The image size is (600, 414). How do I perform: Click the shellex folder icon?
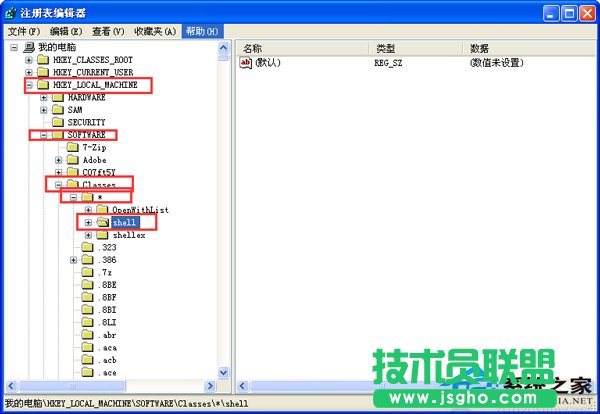click(x=103, y=235)
